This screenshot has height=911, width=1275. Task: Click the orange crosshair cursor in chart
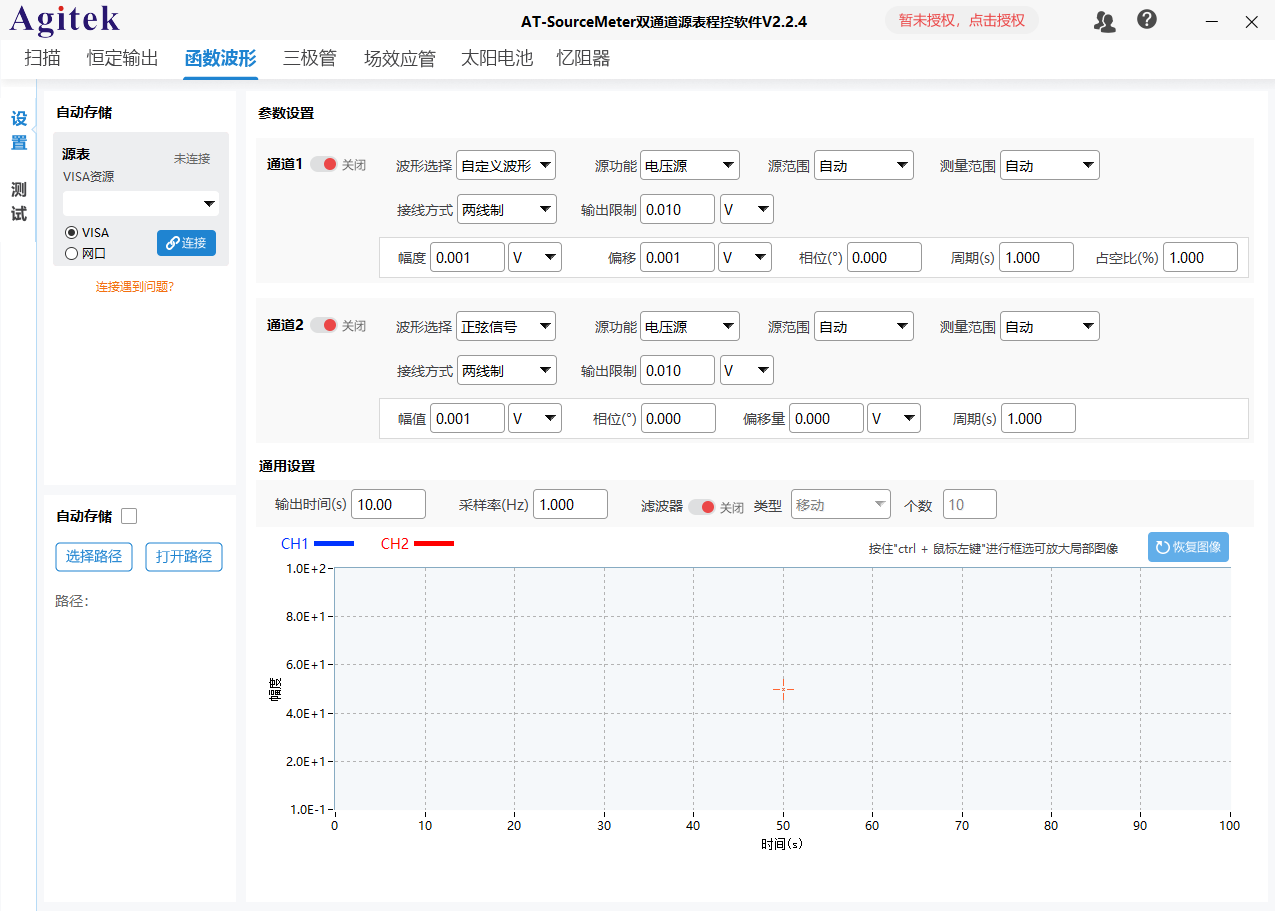pos(783,689)
